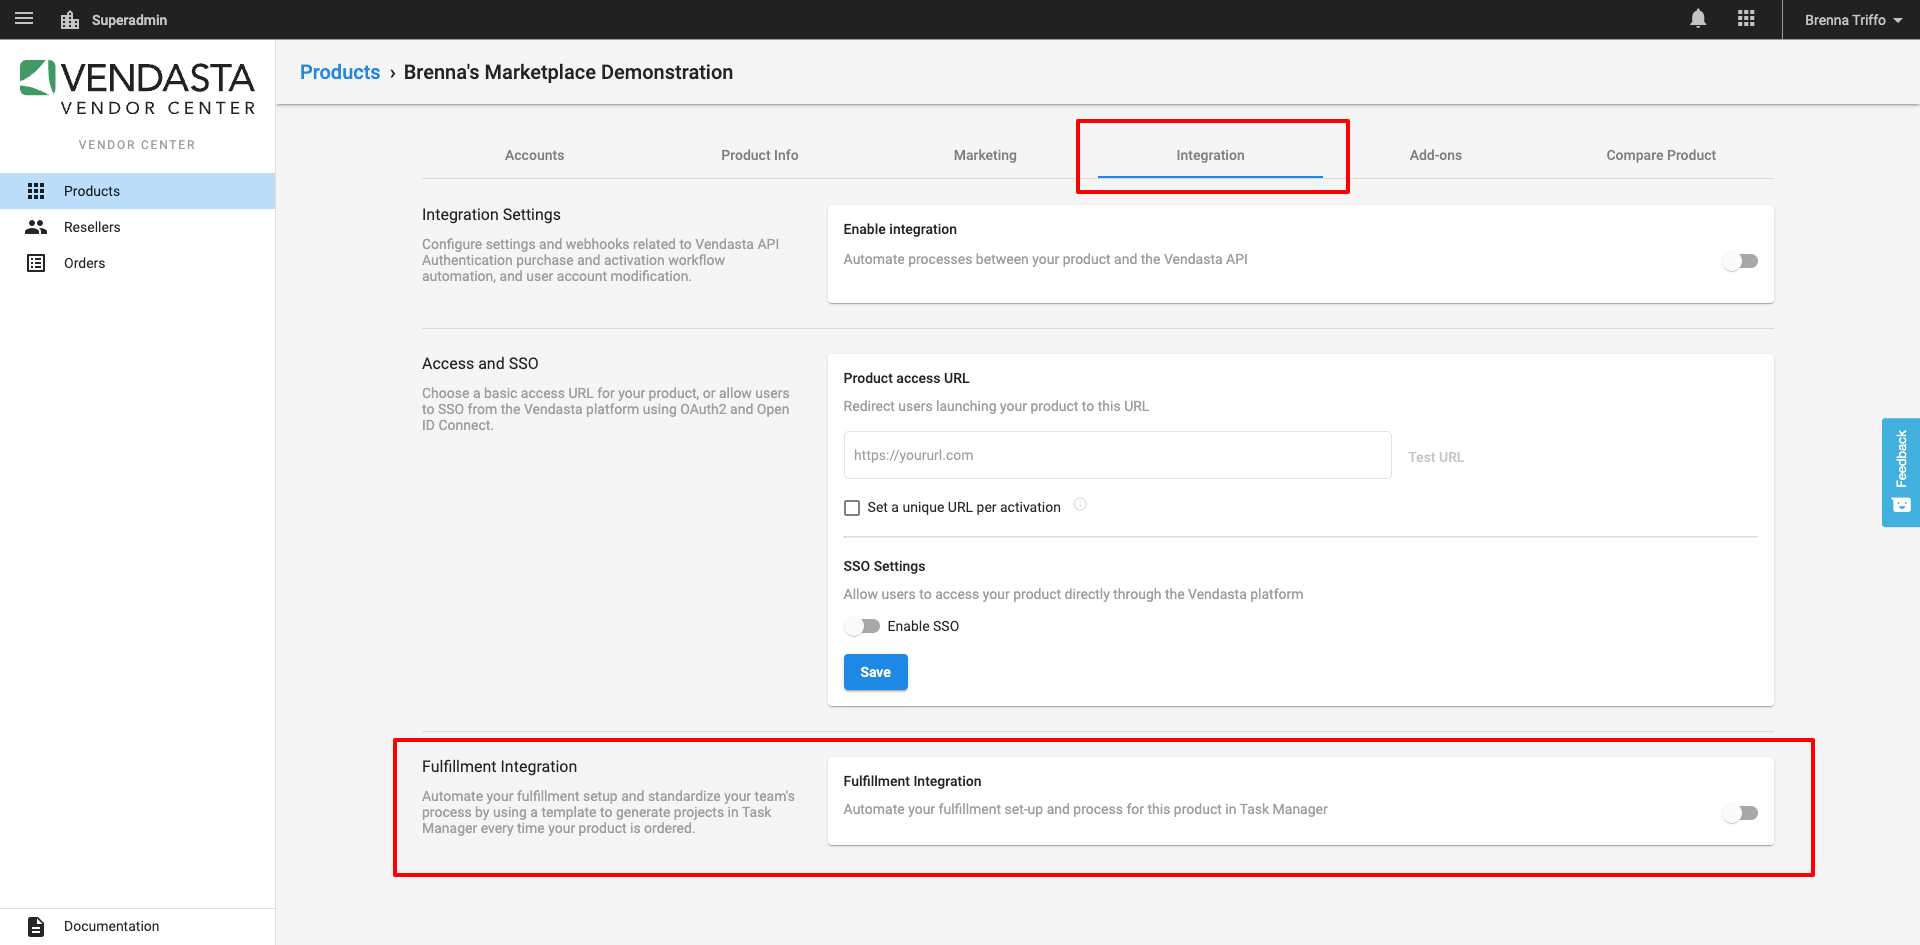The height and width of the screenshot is (945, 1920).
Task: Go back to Products breadcrumb link
Action: point(340,72)
